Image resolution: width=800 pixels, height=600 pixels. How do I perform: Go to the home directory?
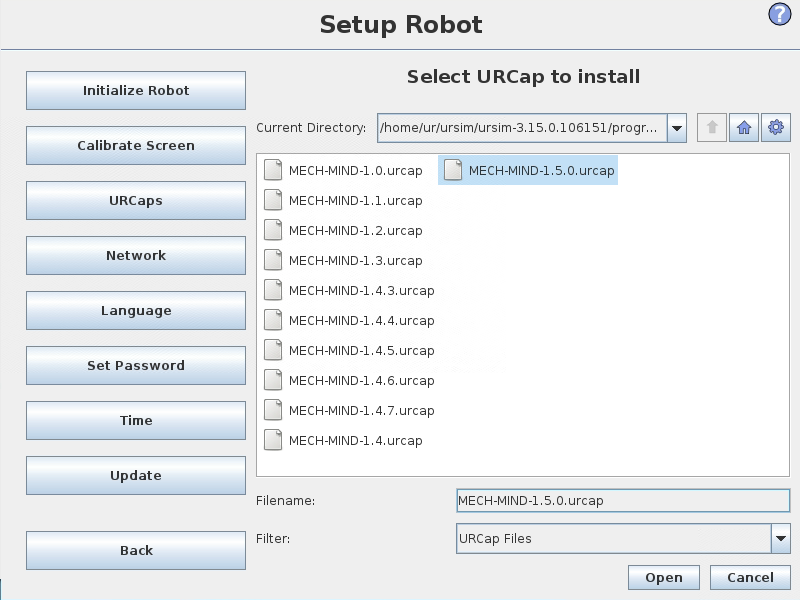(x=743, y=128)
